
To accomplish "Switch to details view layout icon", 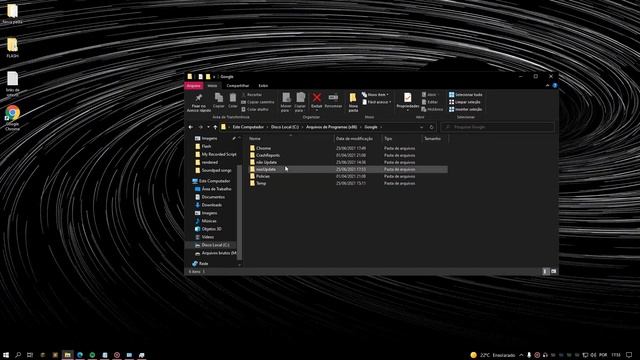I will (x=546, y=271).
